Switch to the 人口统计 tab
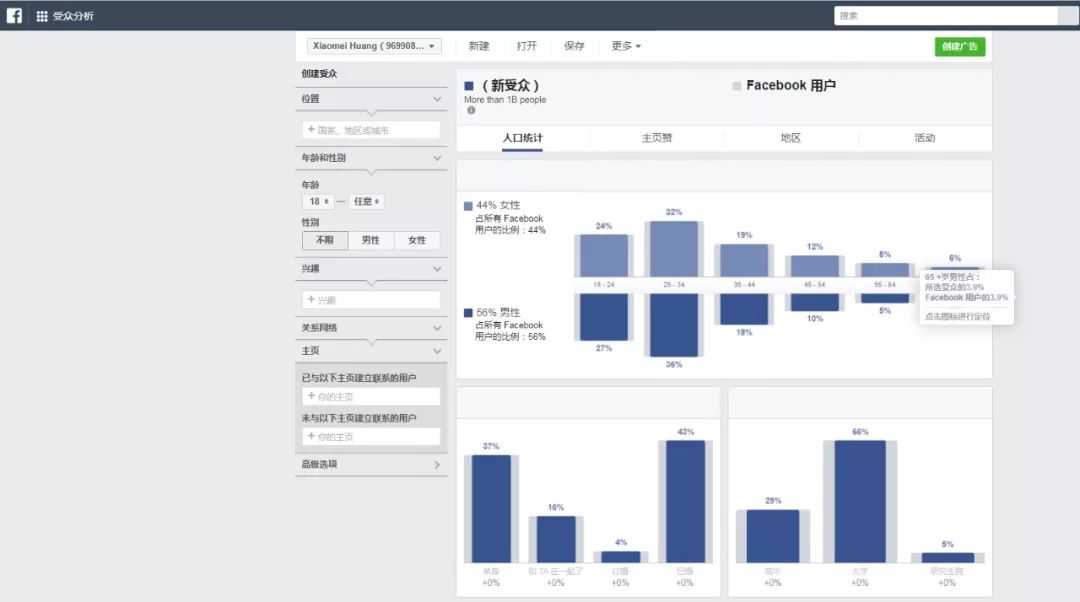This screenshot has width=1080, height=602. pyautogui.click(x=523, y=138)
